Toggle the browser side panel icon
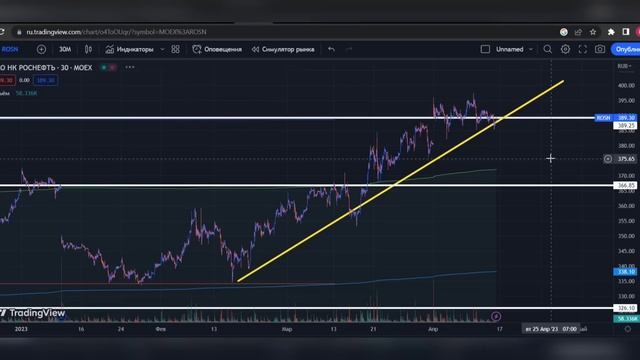 (626, 32)
